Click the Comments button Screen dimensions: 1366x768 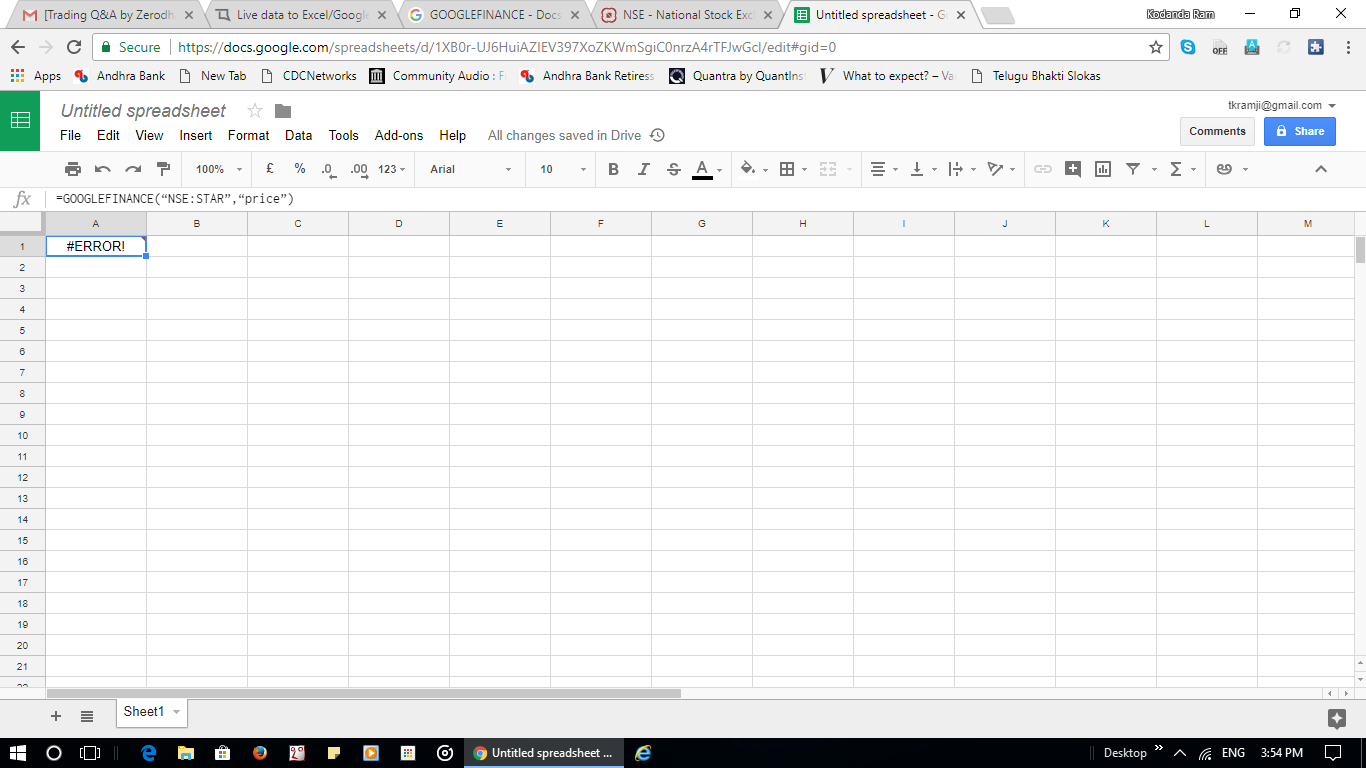tap(1217, 131)
